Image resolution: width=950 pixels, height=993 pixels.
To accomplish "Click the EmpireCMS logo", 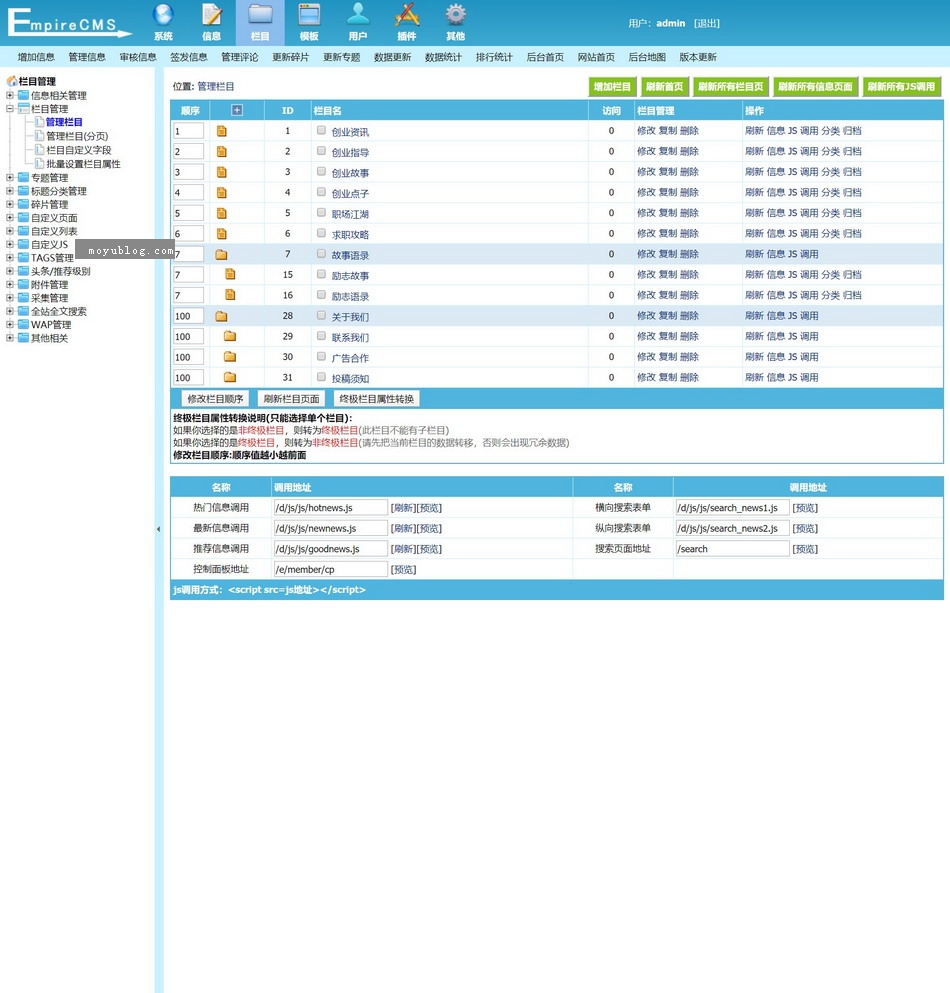I will click(68, 23).
